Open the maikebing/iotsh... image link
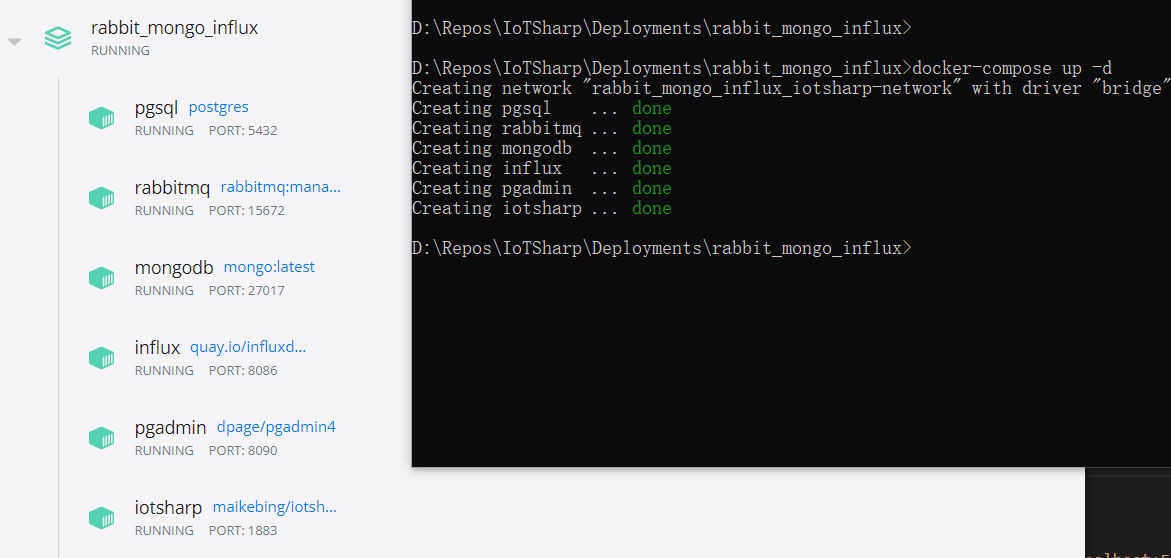The height and width of the screenshot is (558, 1171). coord(274,507)
